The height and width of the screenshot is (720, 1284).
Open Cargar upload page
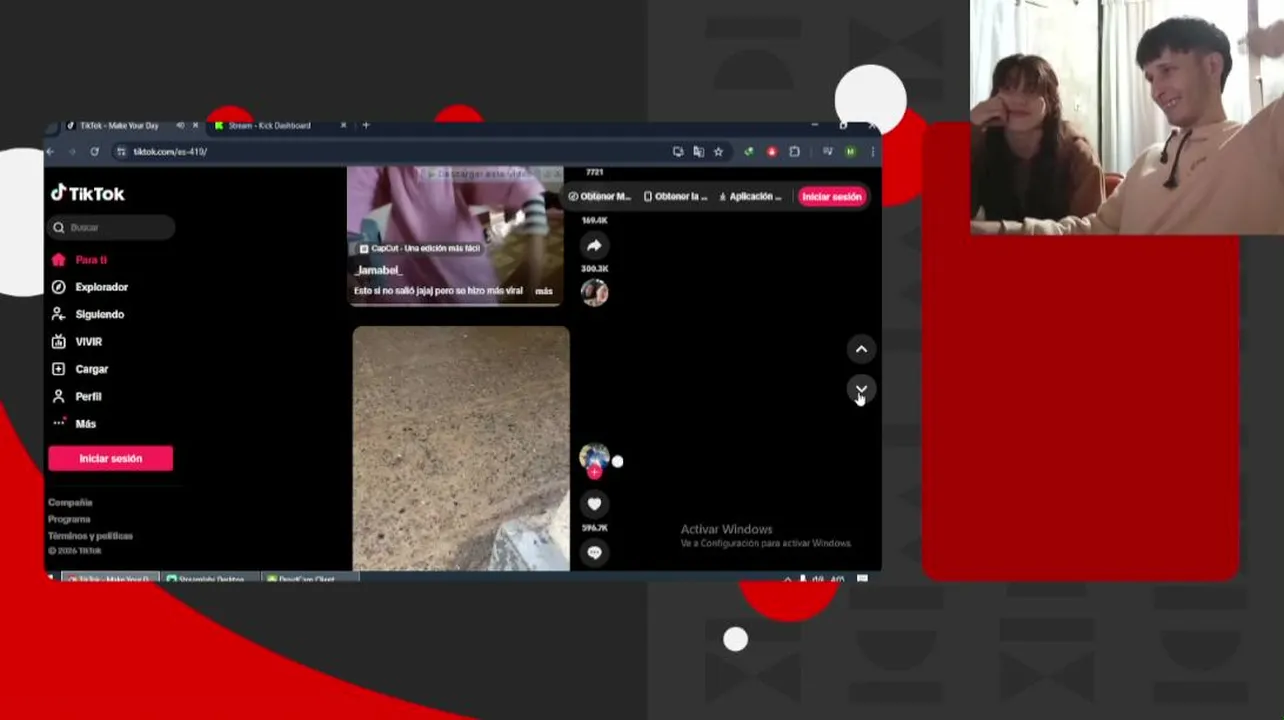pos(80,369)
